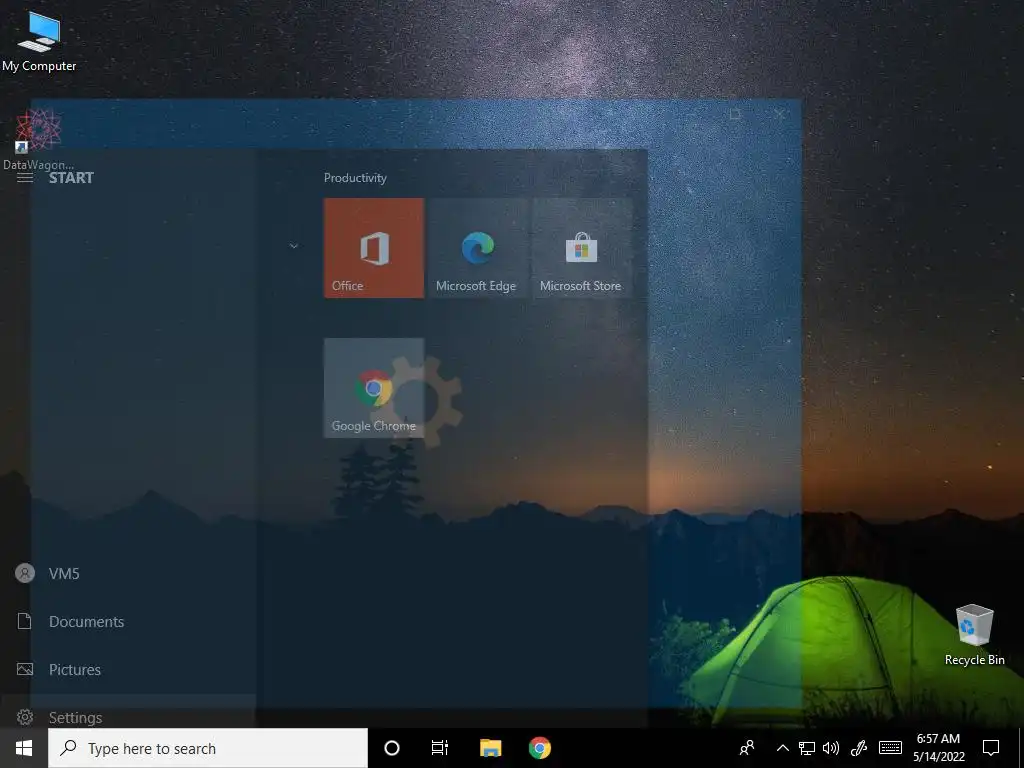Image resolution: width=1024 pixels, height=768 pixels.
Task: Open the Action Center notifications icon
Action: pos(991,748)
